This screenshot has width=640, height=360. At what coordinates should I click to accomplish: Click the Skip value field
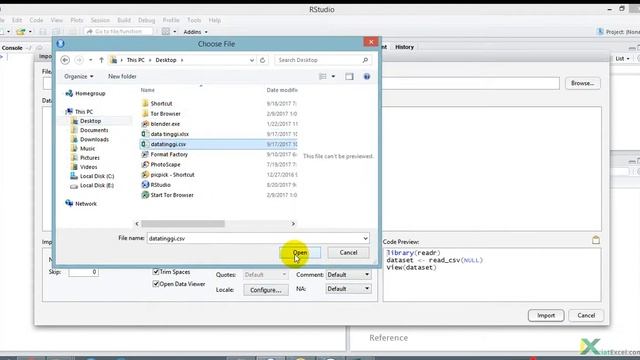pos(83,272)
